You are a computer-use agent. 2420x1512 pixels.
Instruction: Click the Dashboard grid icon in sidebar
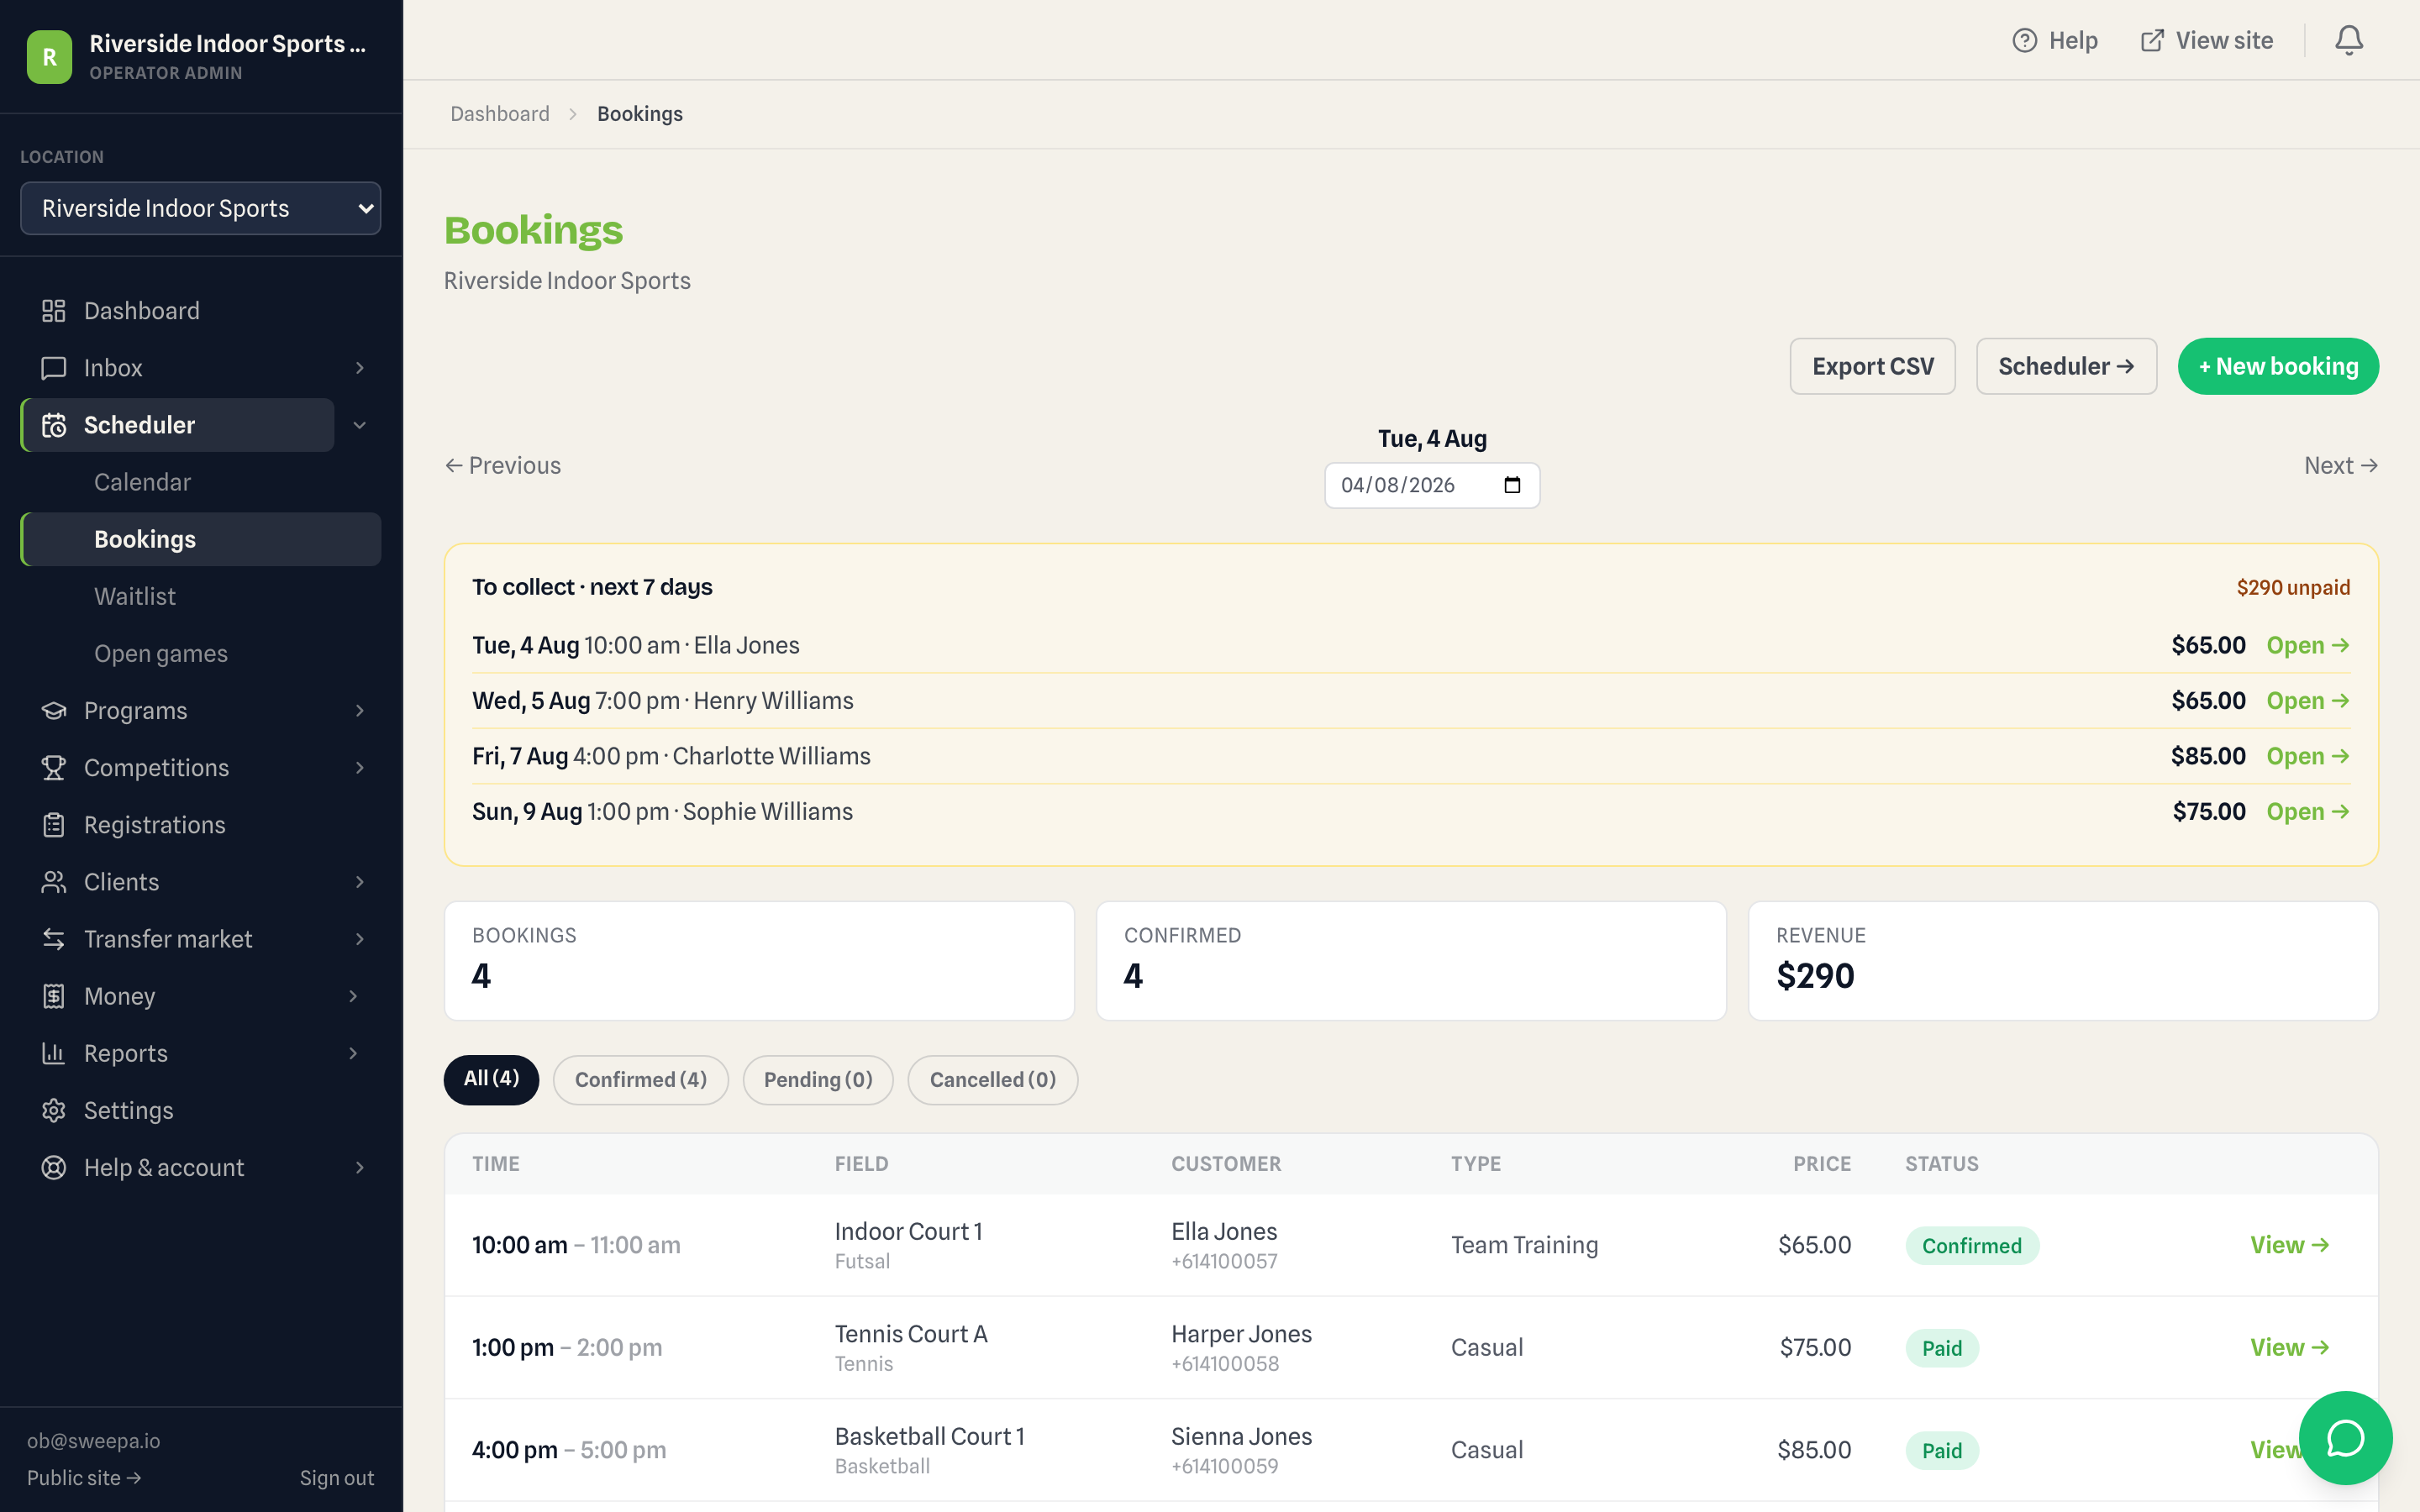(54, 311)
